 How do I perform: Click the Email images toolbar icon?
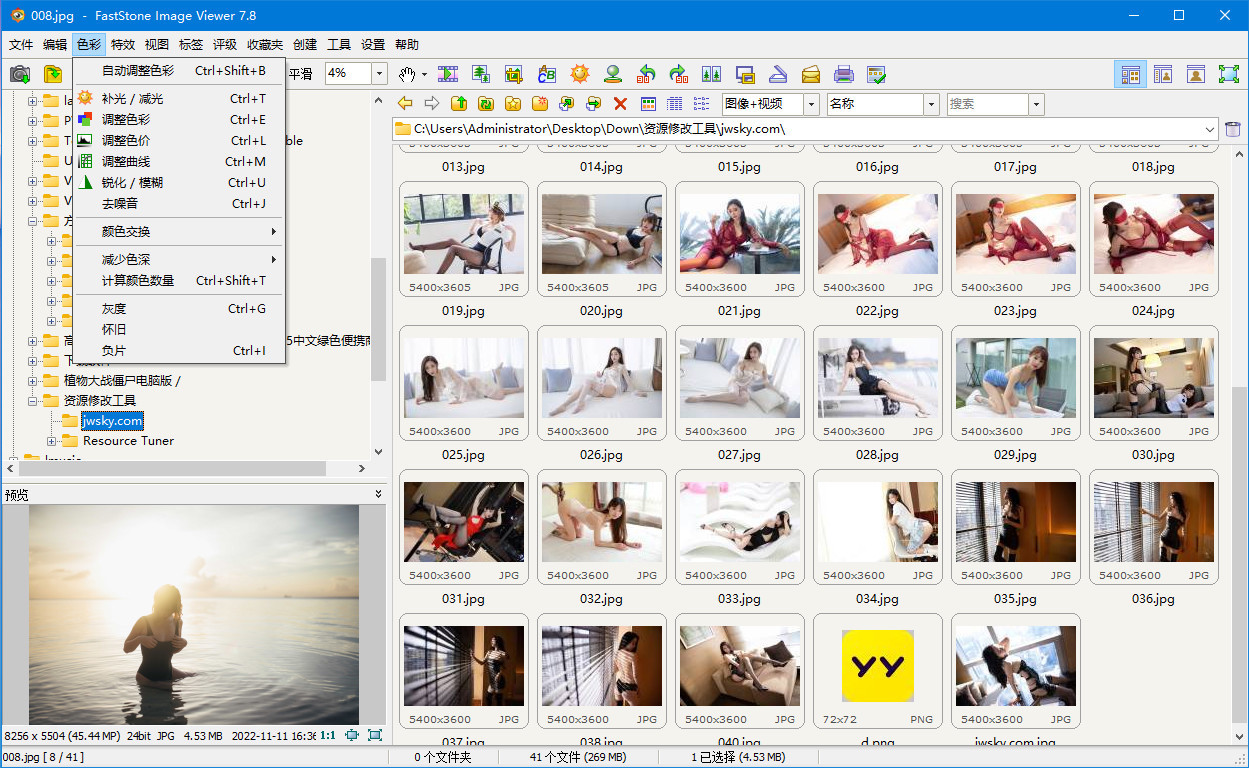[x=811, y=74]
